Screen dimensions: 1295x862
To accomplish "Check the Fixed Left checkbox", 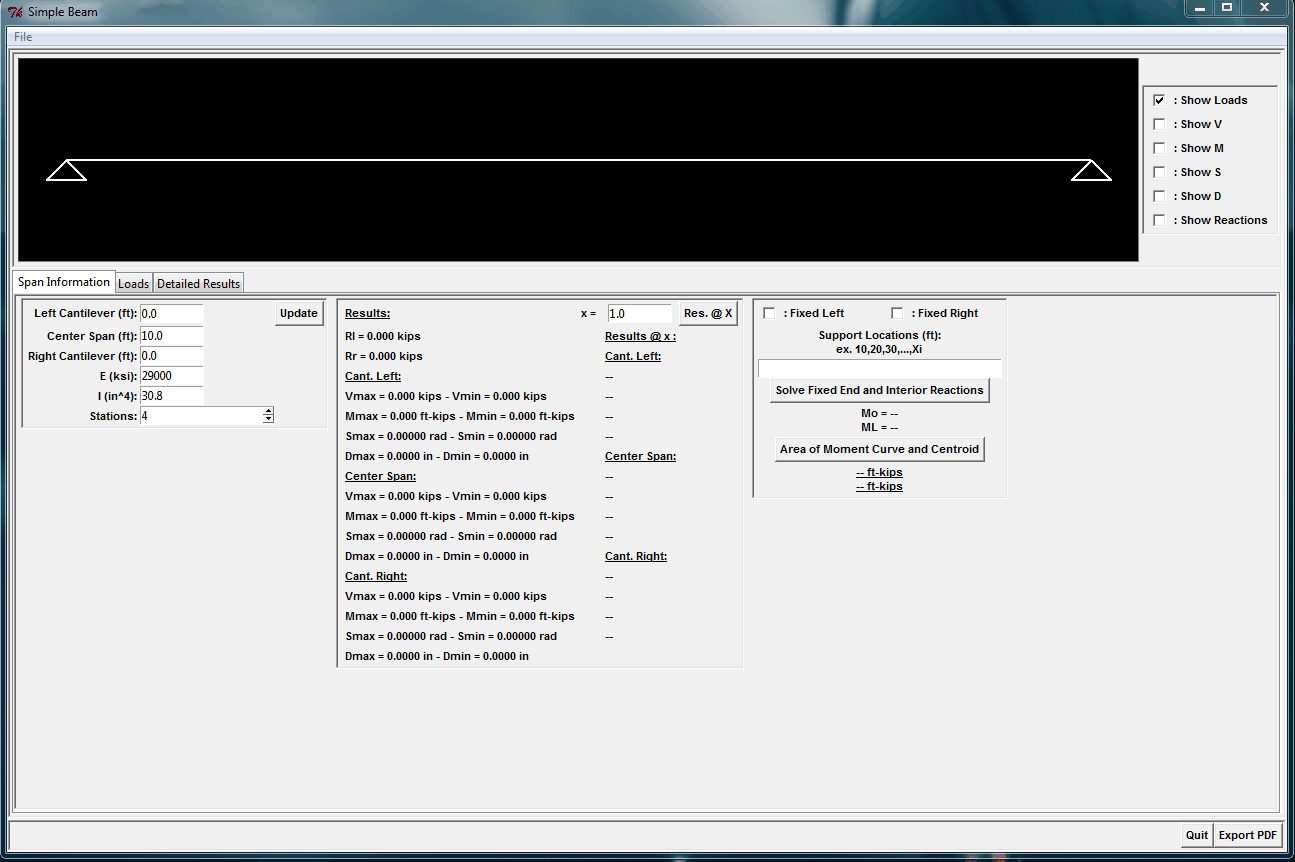I will click(769, 313).
